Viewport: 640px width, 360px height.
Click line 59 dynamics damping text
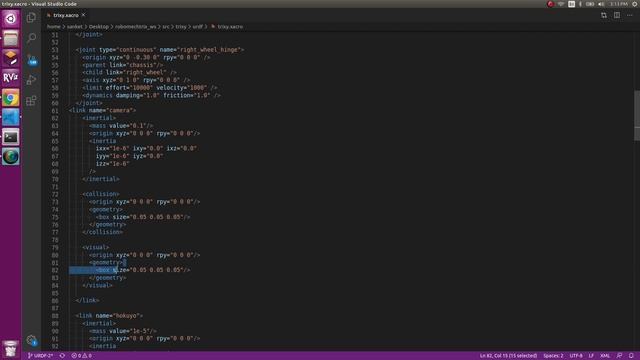coord(151,96)
